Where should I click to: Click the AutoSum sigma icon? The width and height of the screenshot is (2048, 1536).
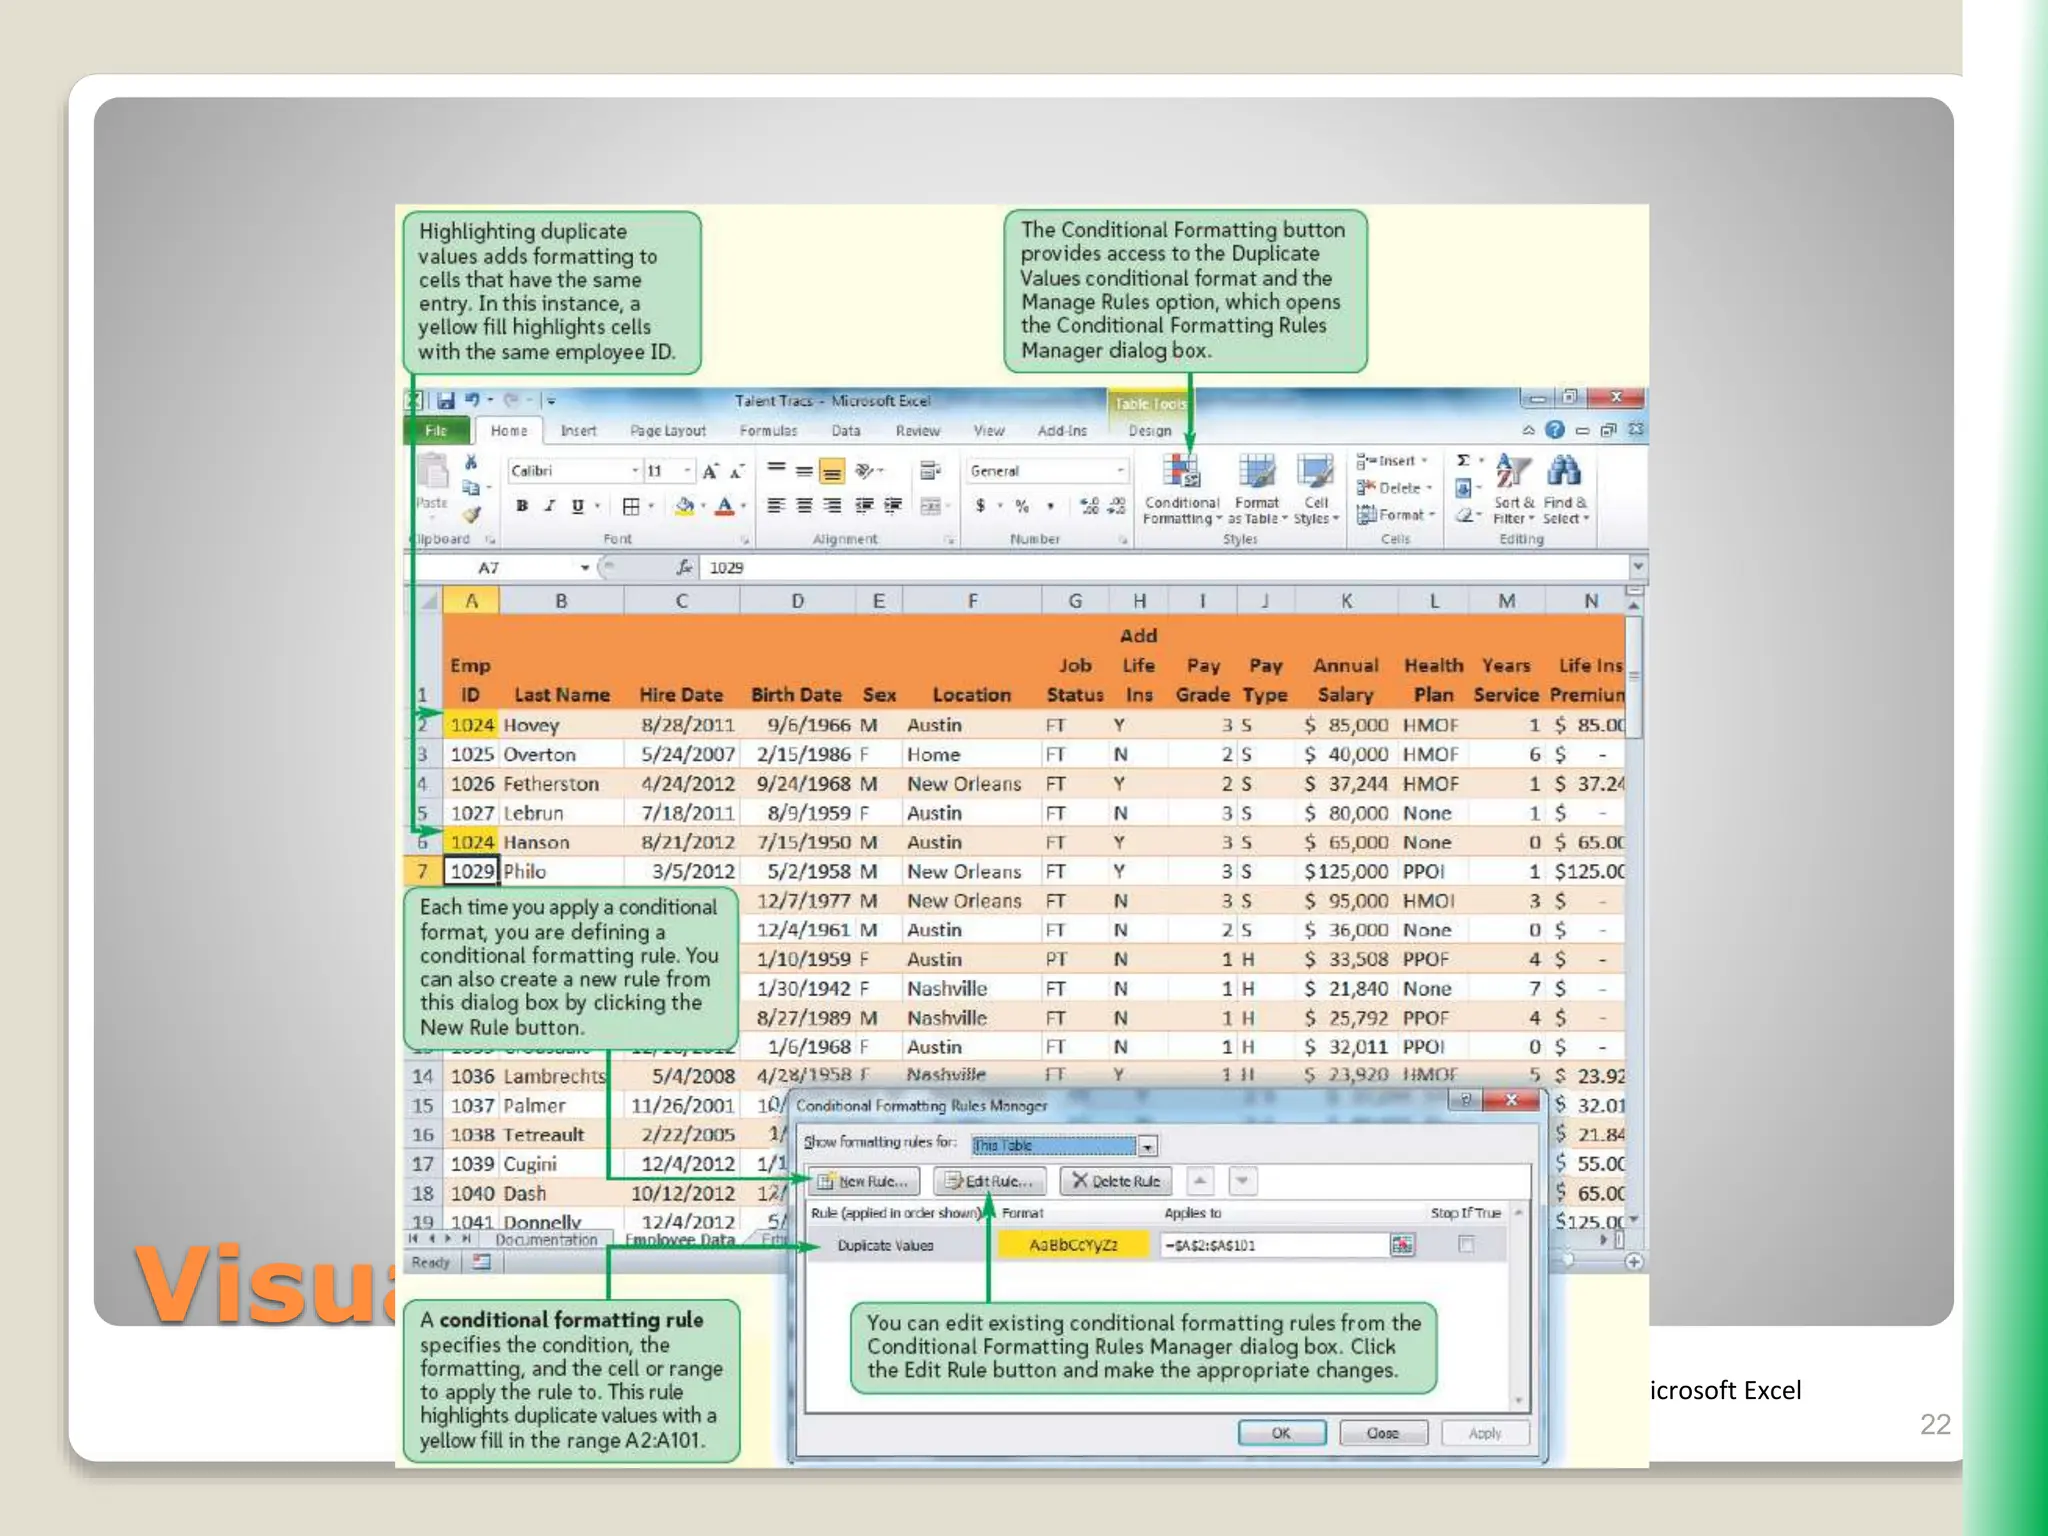(x=1463, y=460)
